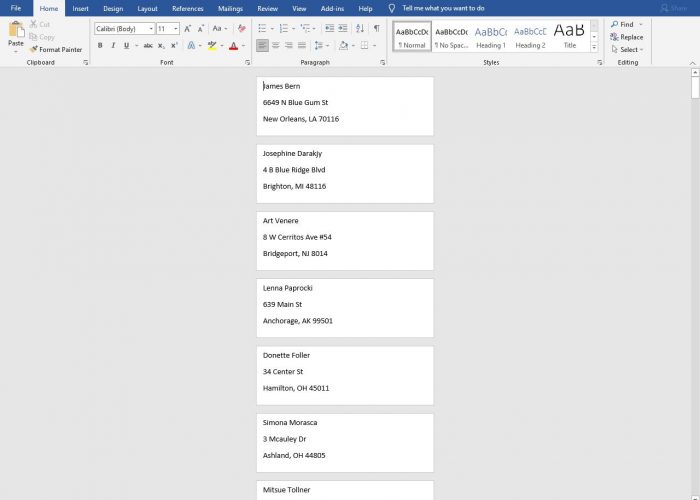This screenshot has height=500, width=700.
Task: Clear all formatting with the eraser icon
Action: [242, 29]
